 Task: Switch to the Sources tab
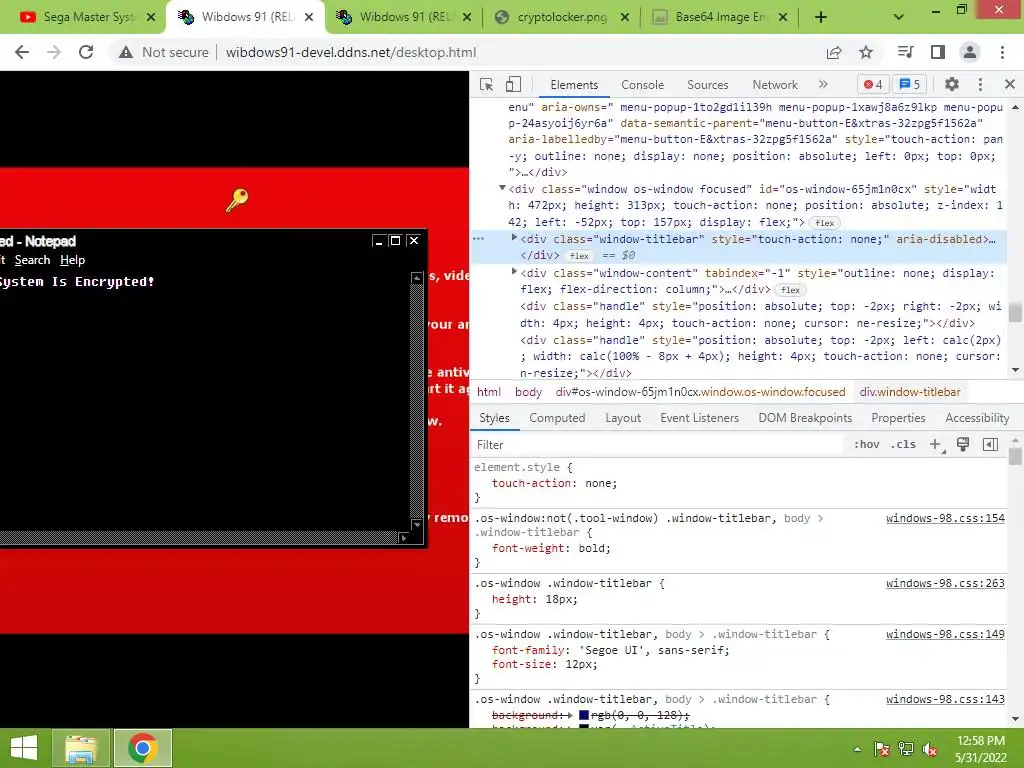[707, 85]
